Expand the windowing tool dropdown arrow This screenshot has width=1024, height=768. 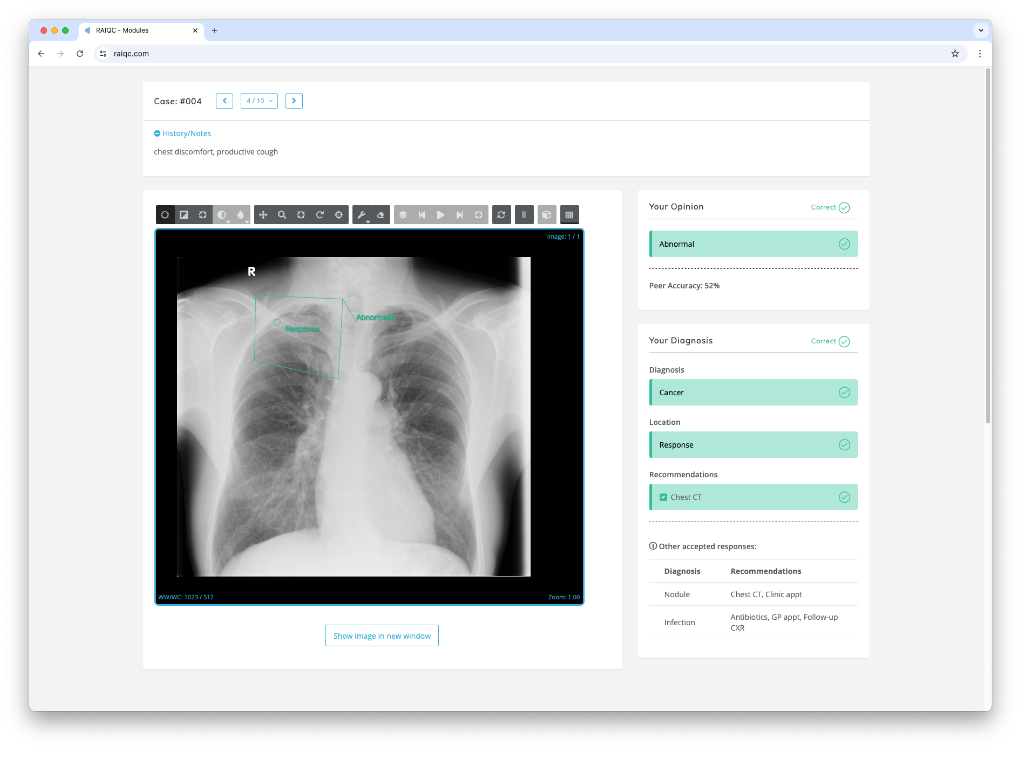(228, 221)
